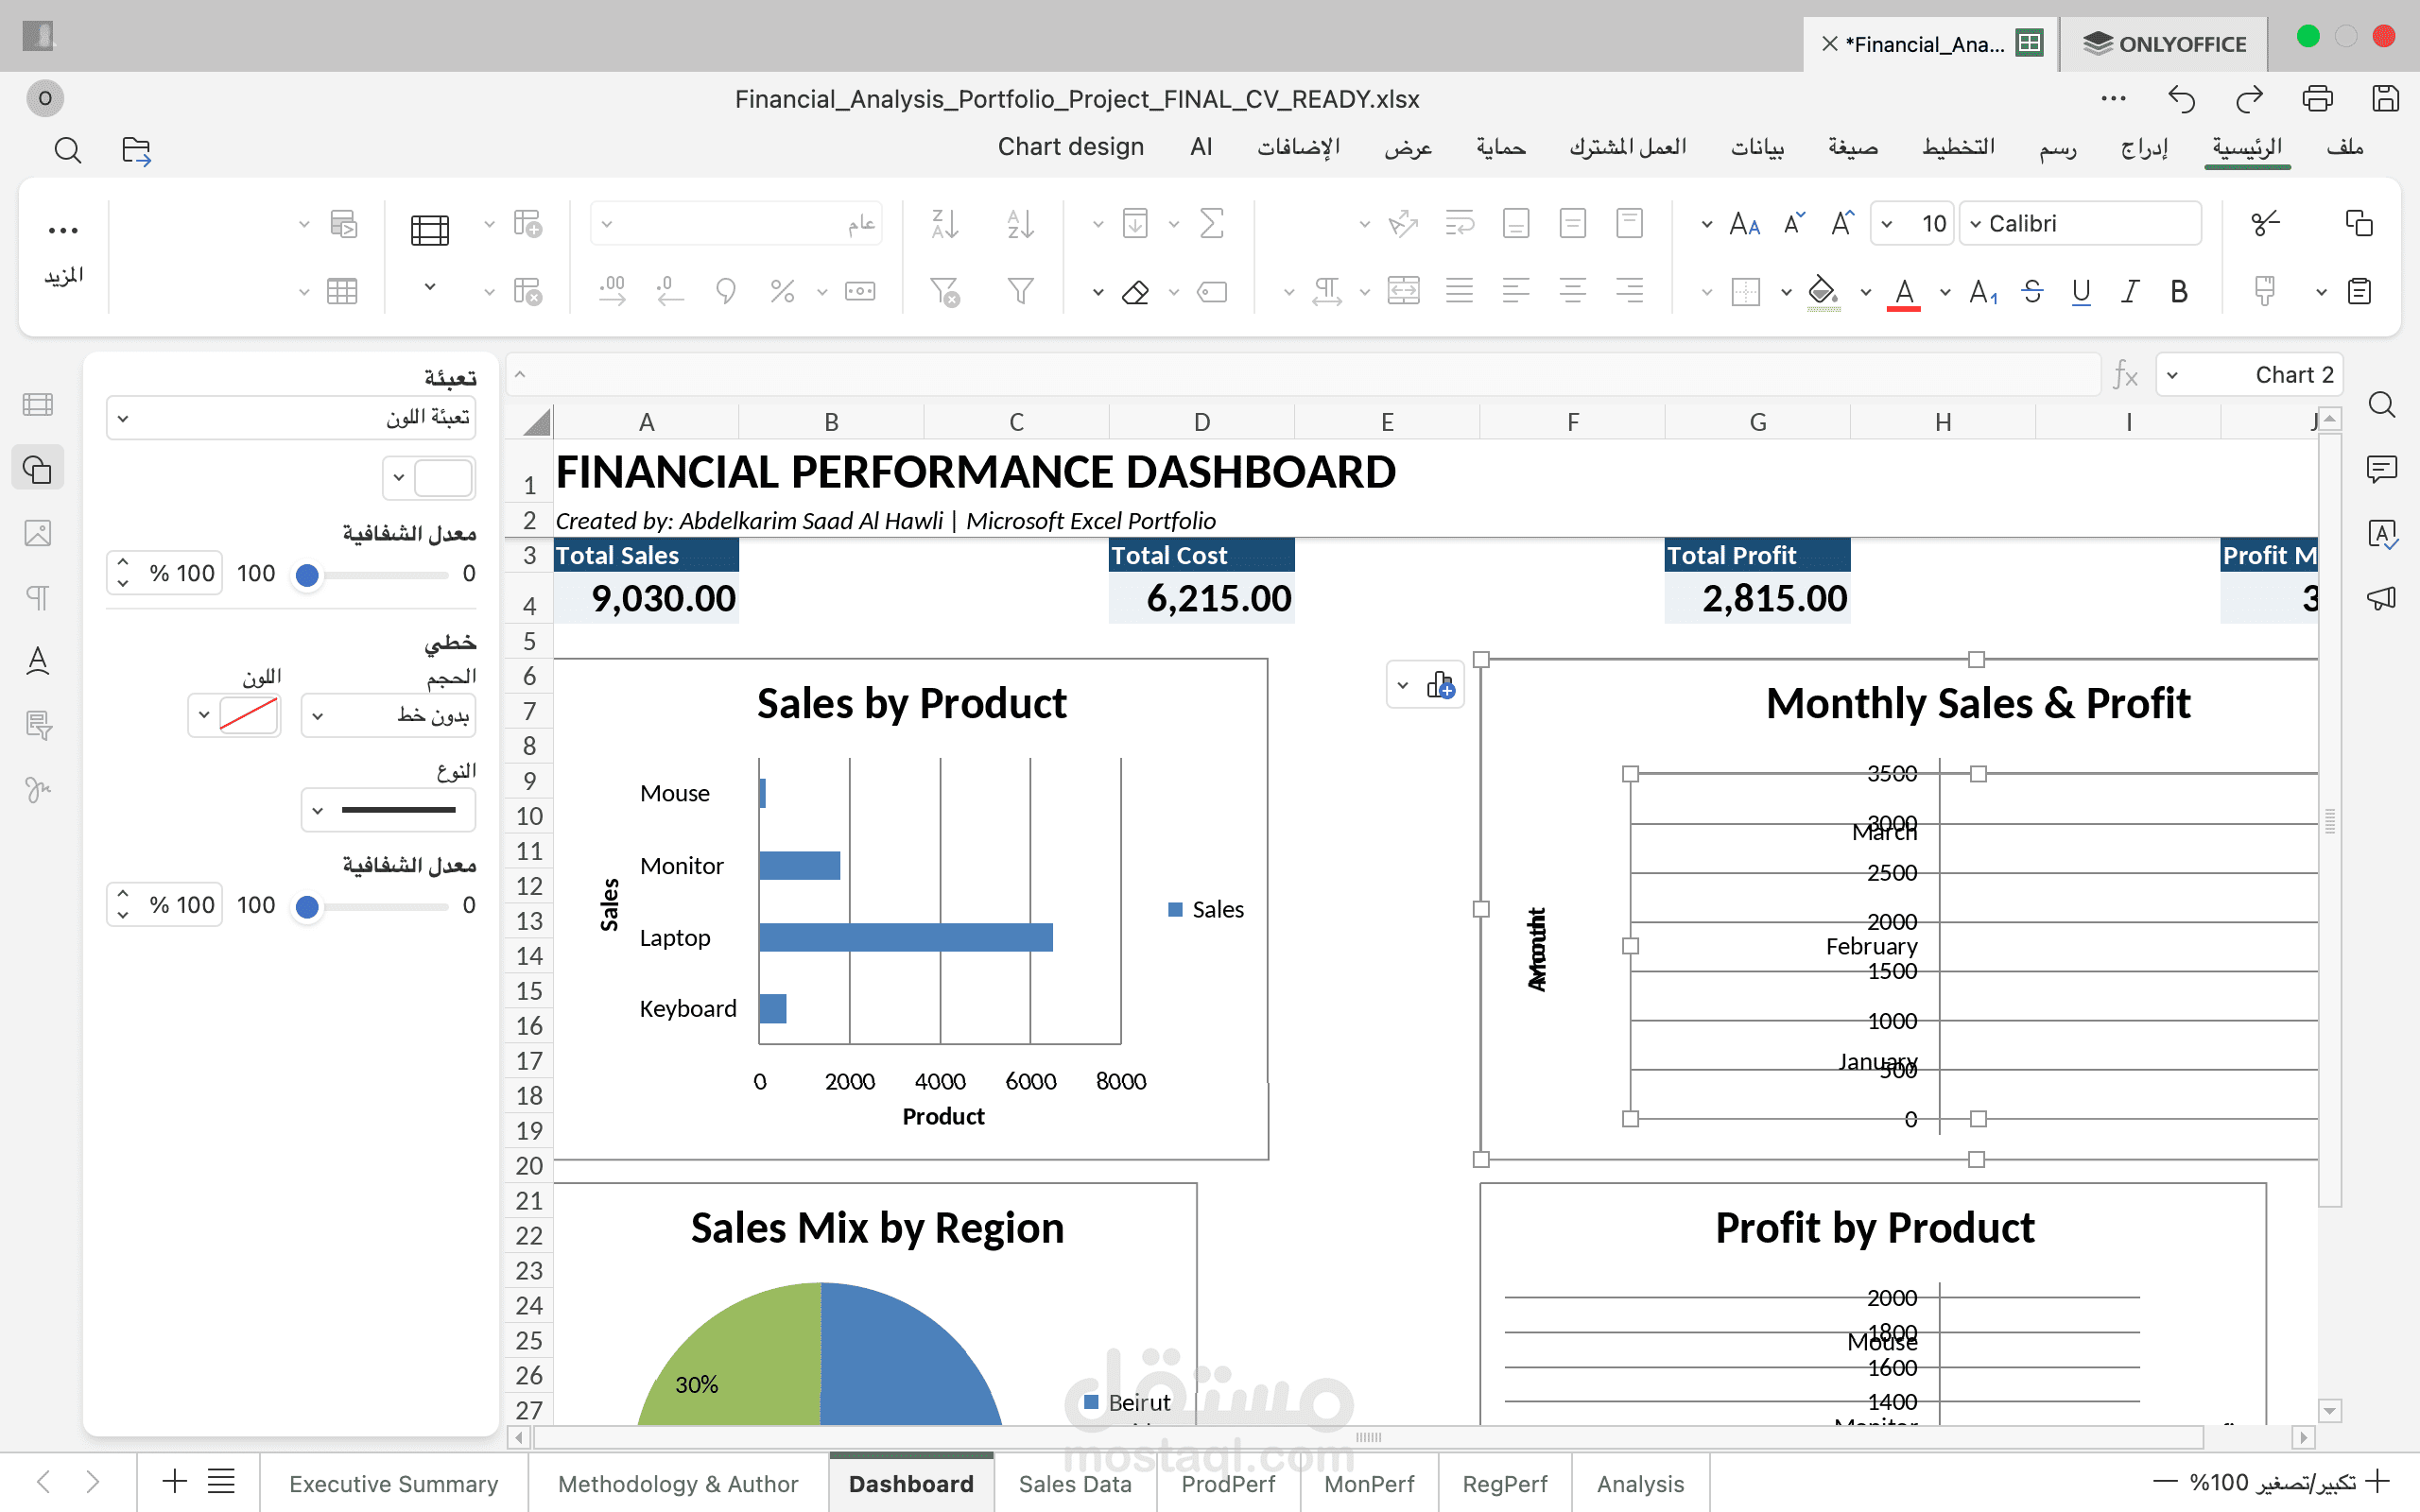Image resolution: width=2420 pixels, height=1512 pixels.
Task: Open the Analysis sheet tab
Action: pyautogui.click(x=1640, y=1484)
